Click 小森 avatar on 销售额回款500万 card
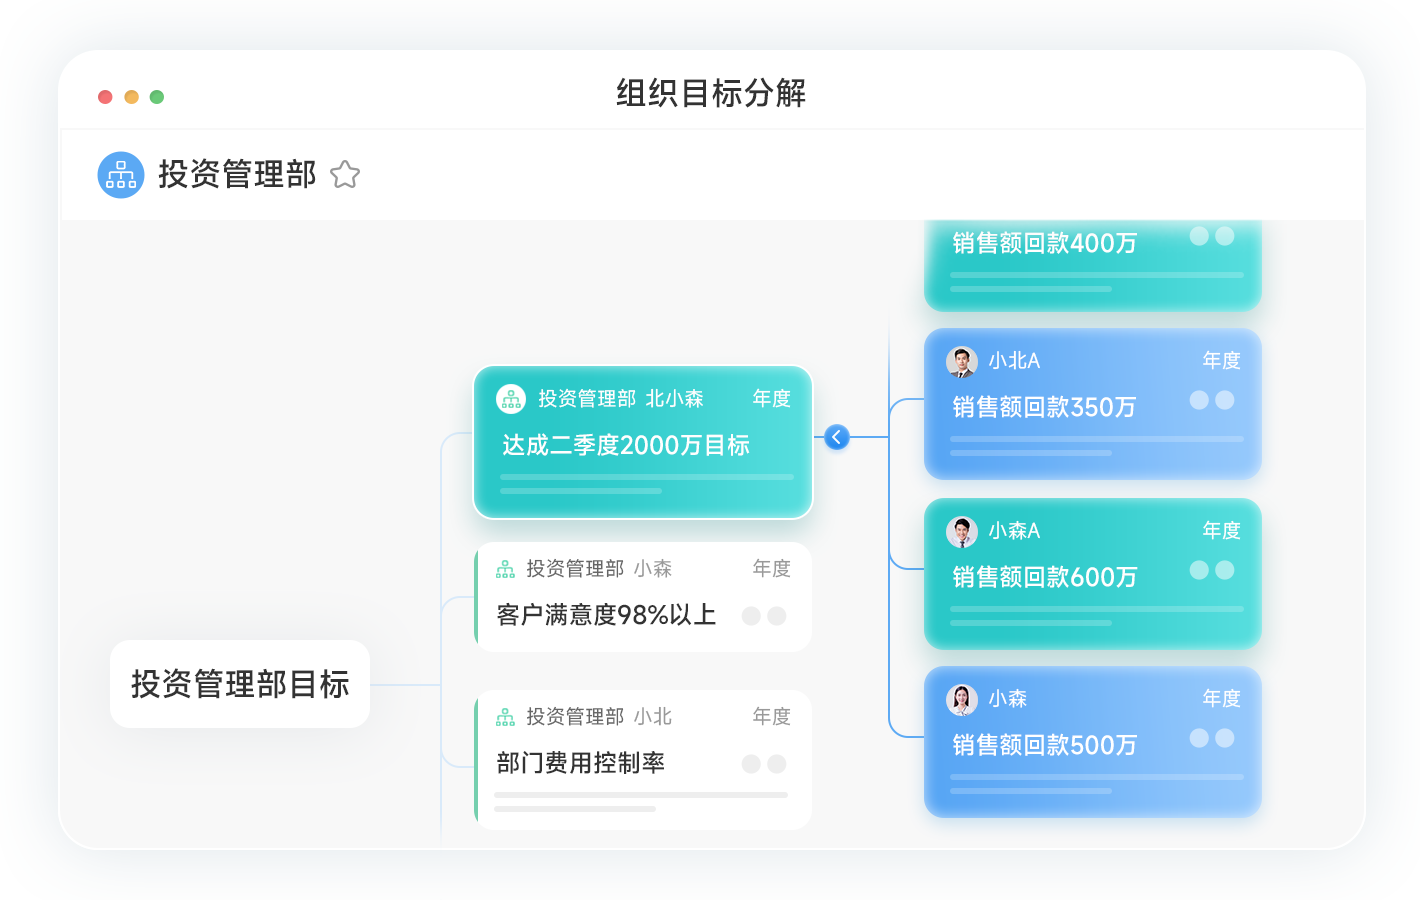Screen dimensions: 1420x900 point(962,699)
